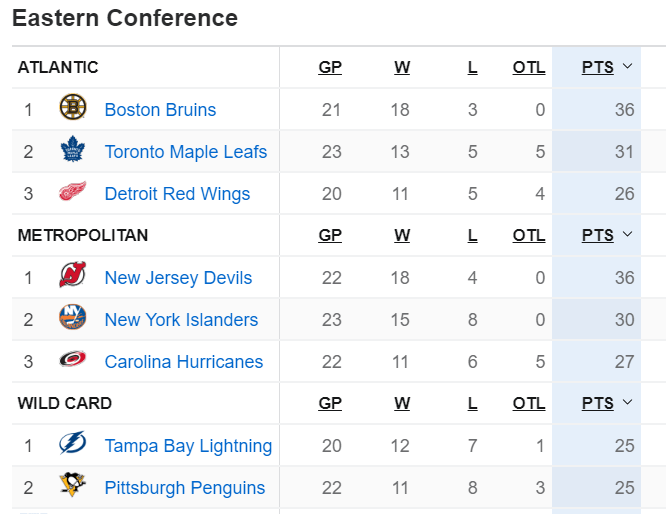This screenshot has height=514, width=666.
Task: Click the Carolina Hurricanes logo
Action: [x=73, y=360]
